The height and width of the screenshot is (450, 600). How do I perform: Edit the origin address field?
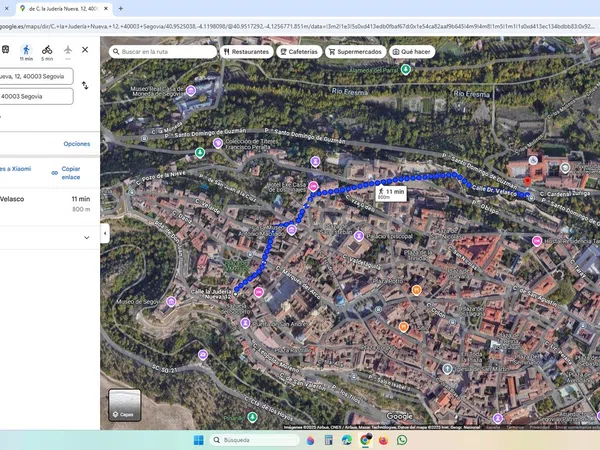36,76
